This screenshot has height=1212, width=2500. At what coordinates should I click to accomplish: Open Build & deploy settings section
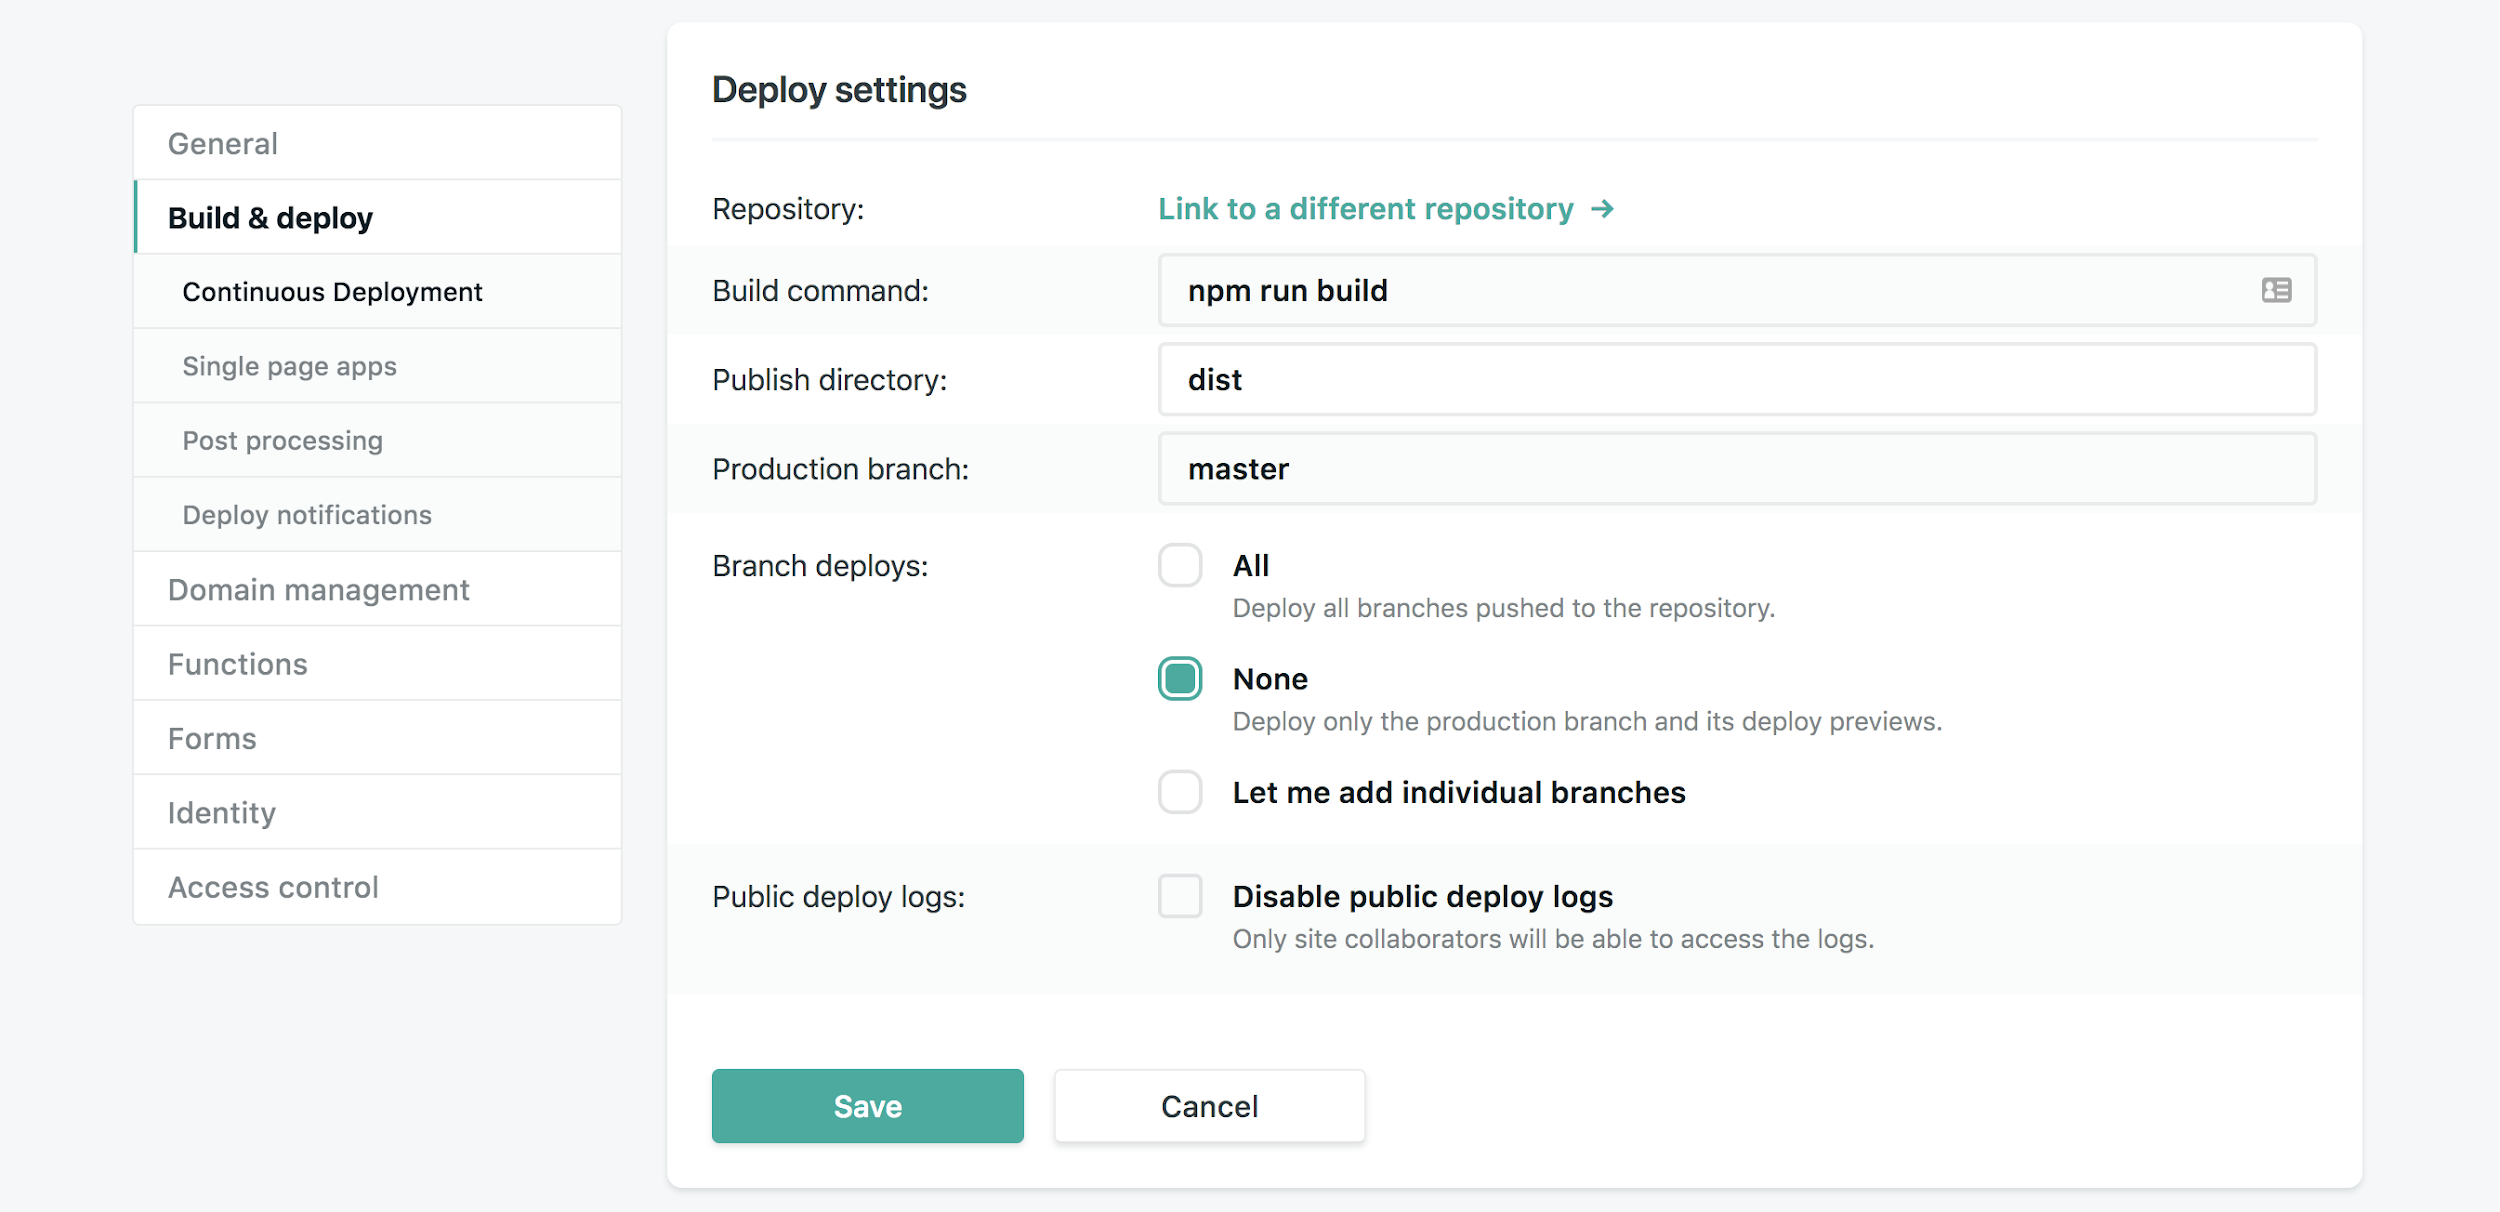tap(270, 218)
